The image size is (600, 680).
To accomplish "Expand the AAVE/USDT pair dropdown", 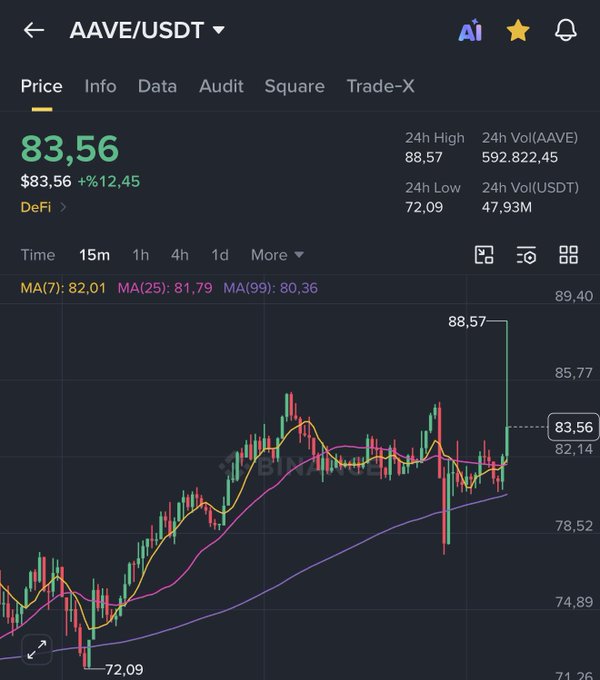I will (147, 30).
